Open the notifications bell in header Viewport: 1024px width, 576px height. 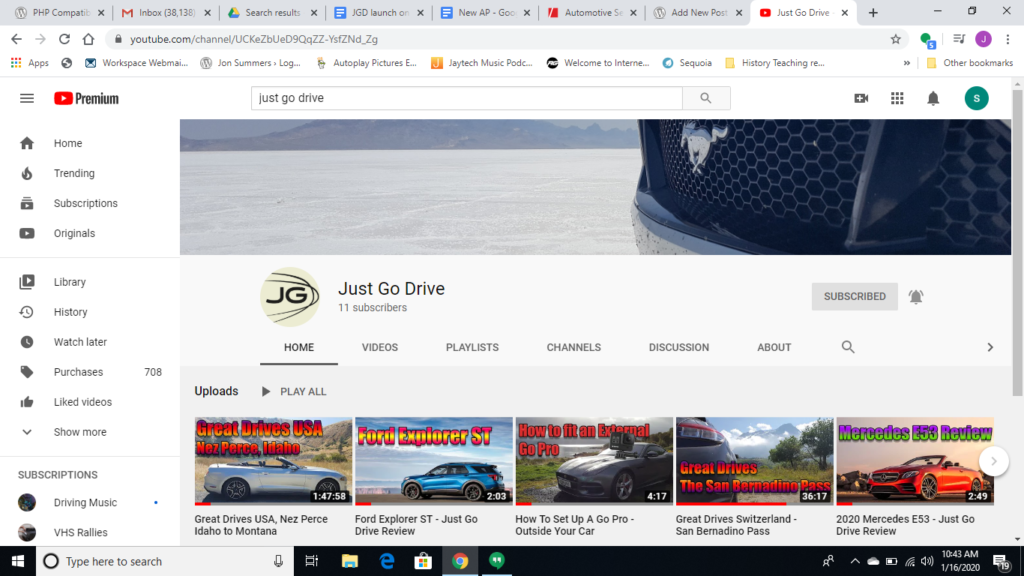[x=933, y=99]
